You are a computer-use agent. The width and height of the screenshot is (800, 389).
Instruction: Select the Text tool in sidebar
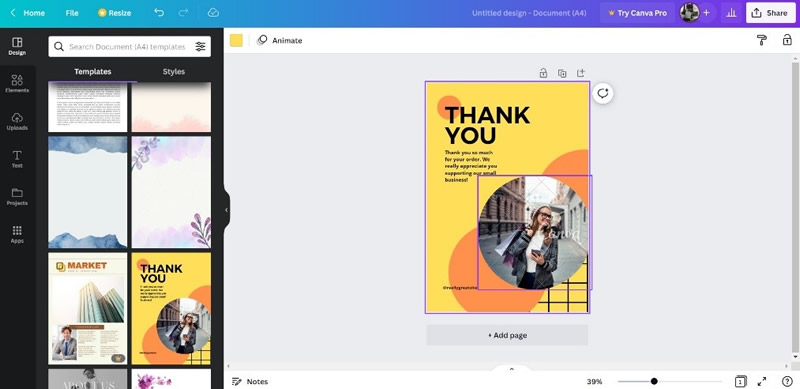pyautogui.click(x=17, y=159)
